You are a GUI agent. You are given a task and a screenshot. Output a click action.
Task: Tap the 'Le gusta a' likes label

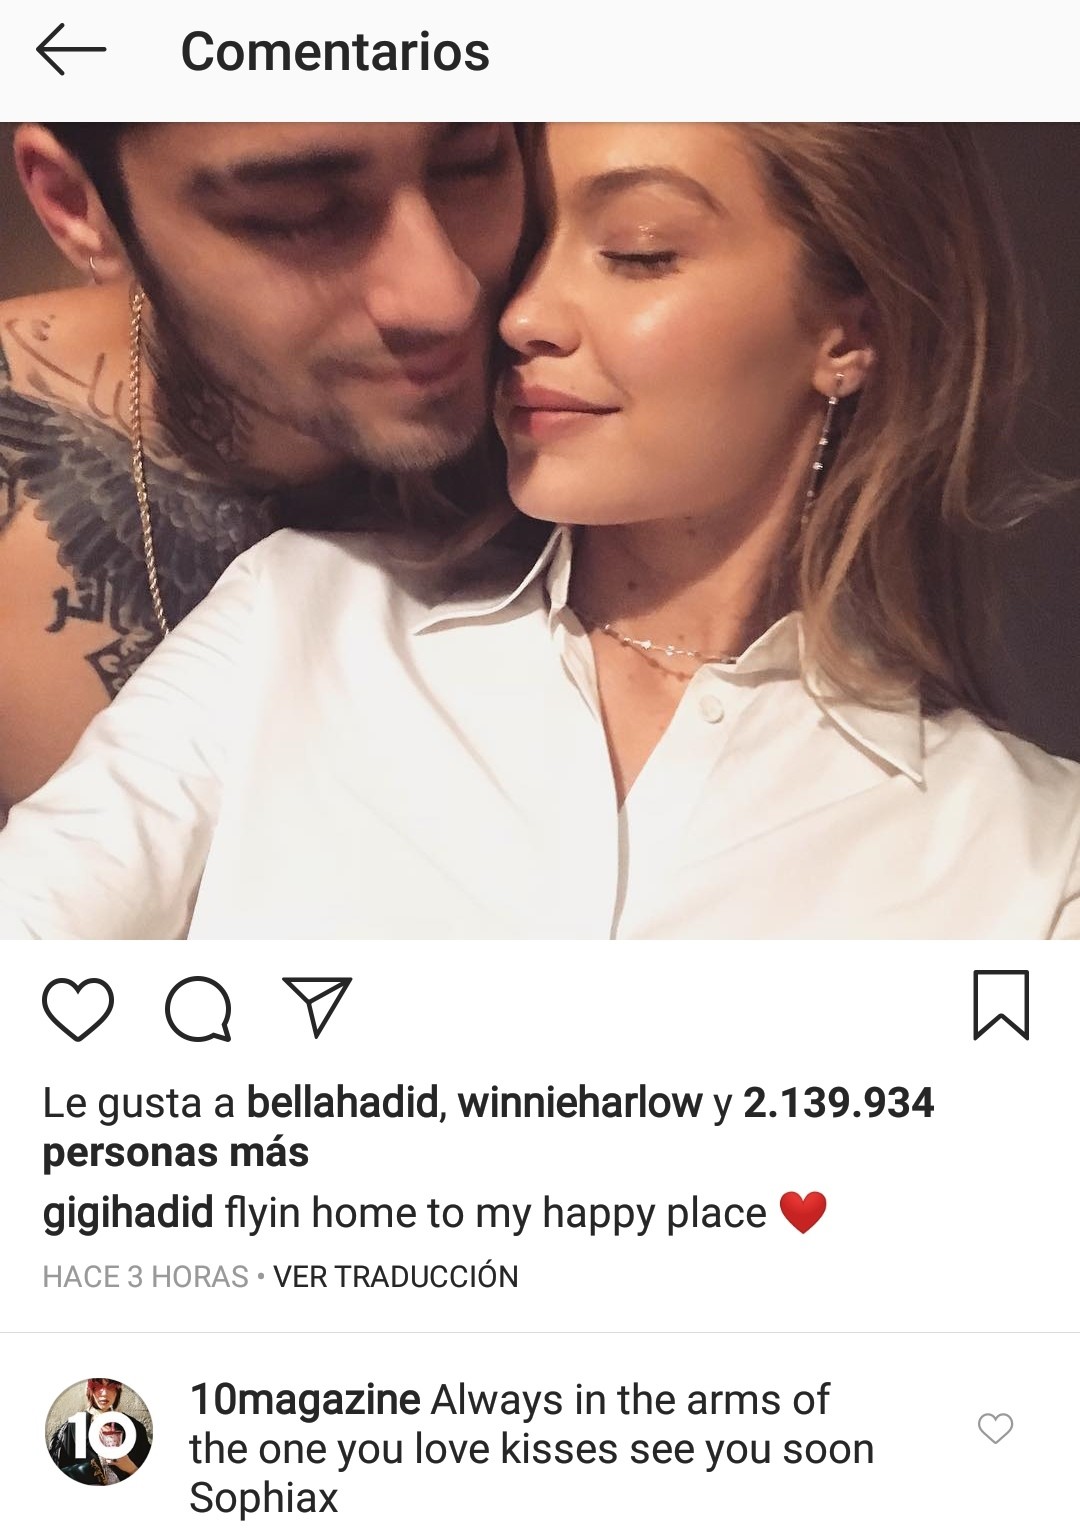tap(138, 1103)
